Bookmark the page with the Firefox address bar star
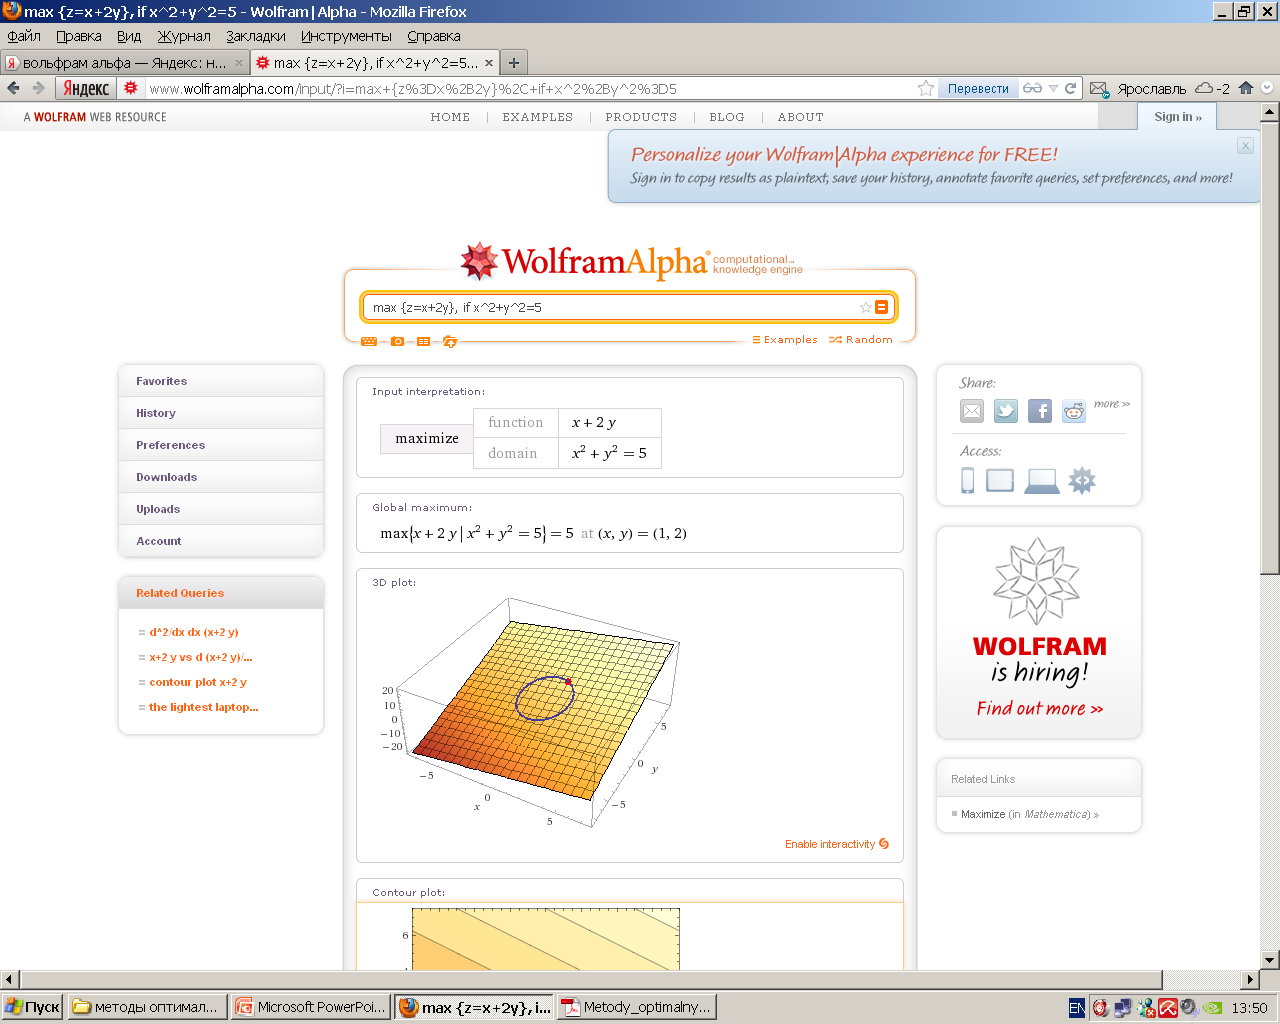Viewport: 1280px width, 1024px height. [x=926, y=88]
